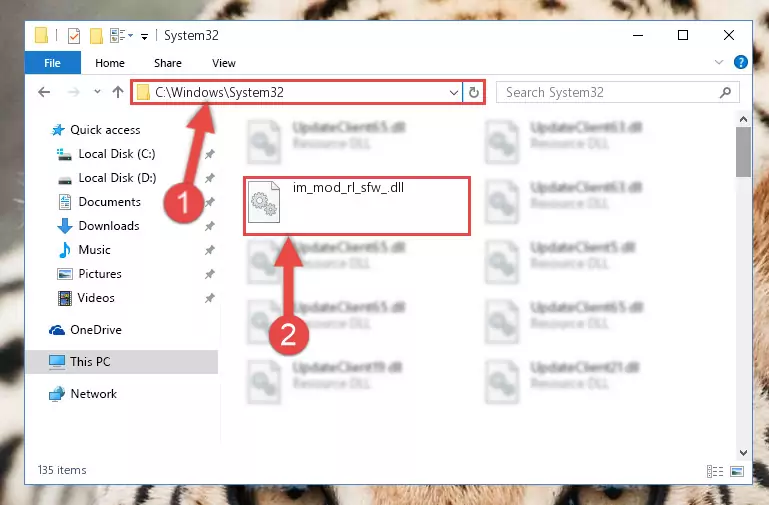
Task: Click the pin icon next to Music
Action: [x=210, y=250]
